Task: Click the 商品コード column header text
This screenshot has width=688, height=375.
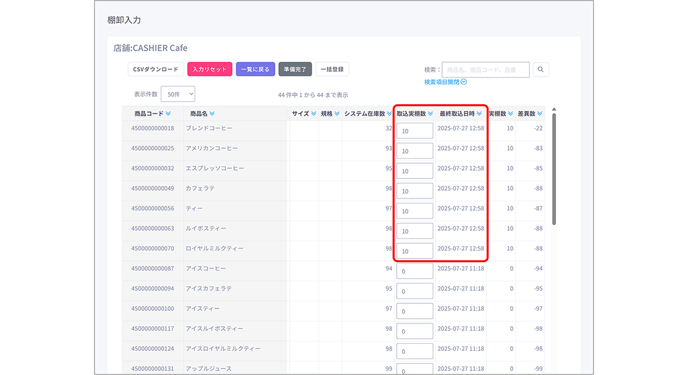Action: point(149,114)
